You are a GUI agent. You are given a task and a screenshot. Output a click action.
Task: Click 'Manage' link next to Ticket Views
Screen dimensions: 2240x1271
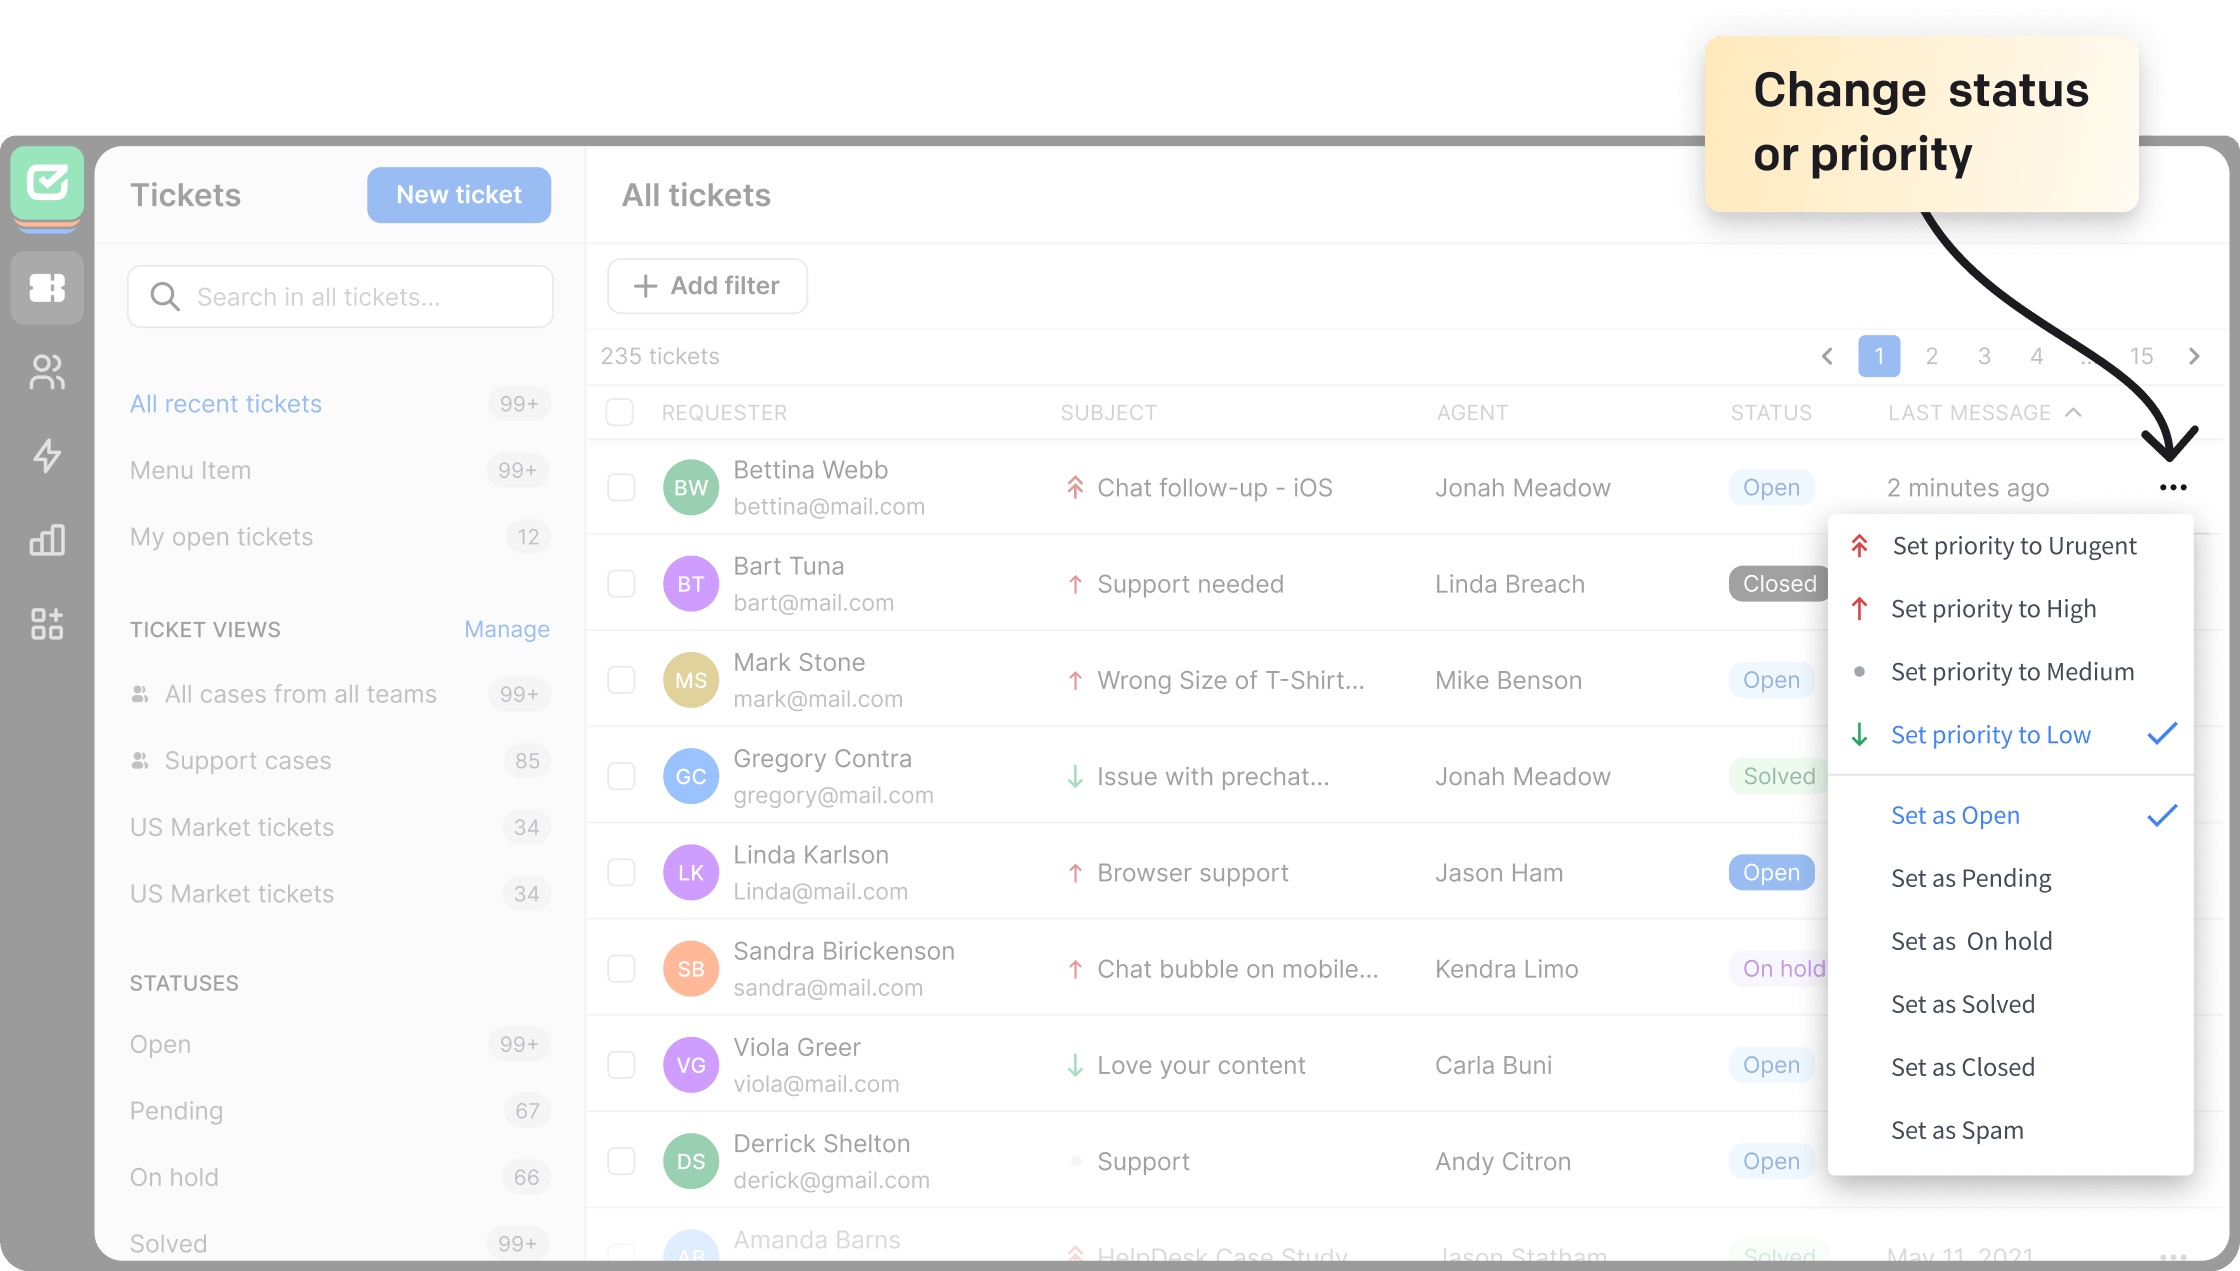(x=505, y=628)
